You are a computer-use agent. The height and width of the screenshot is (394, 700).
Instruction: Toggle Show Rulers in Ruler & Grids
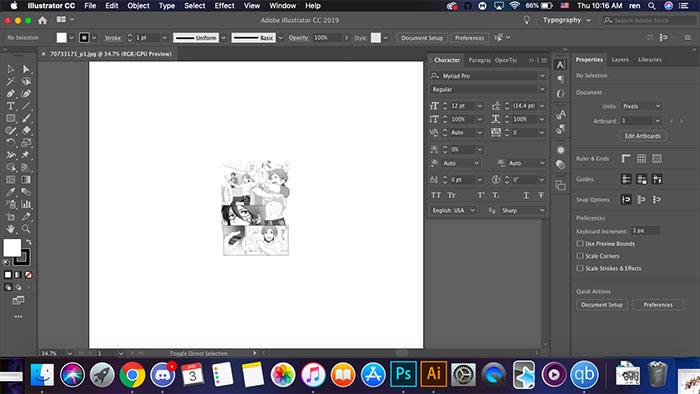pyautogui.click(x=626, y=158)
